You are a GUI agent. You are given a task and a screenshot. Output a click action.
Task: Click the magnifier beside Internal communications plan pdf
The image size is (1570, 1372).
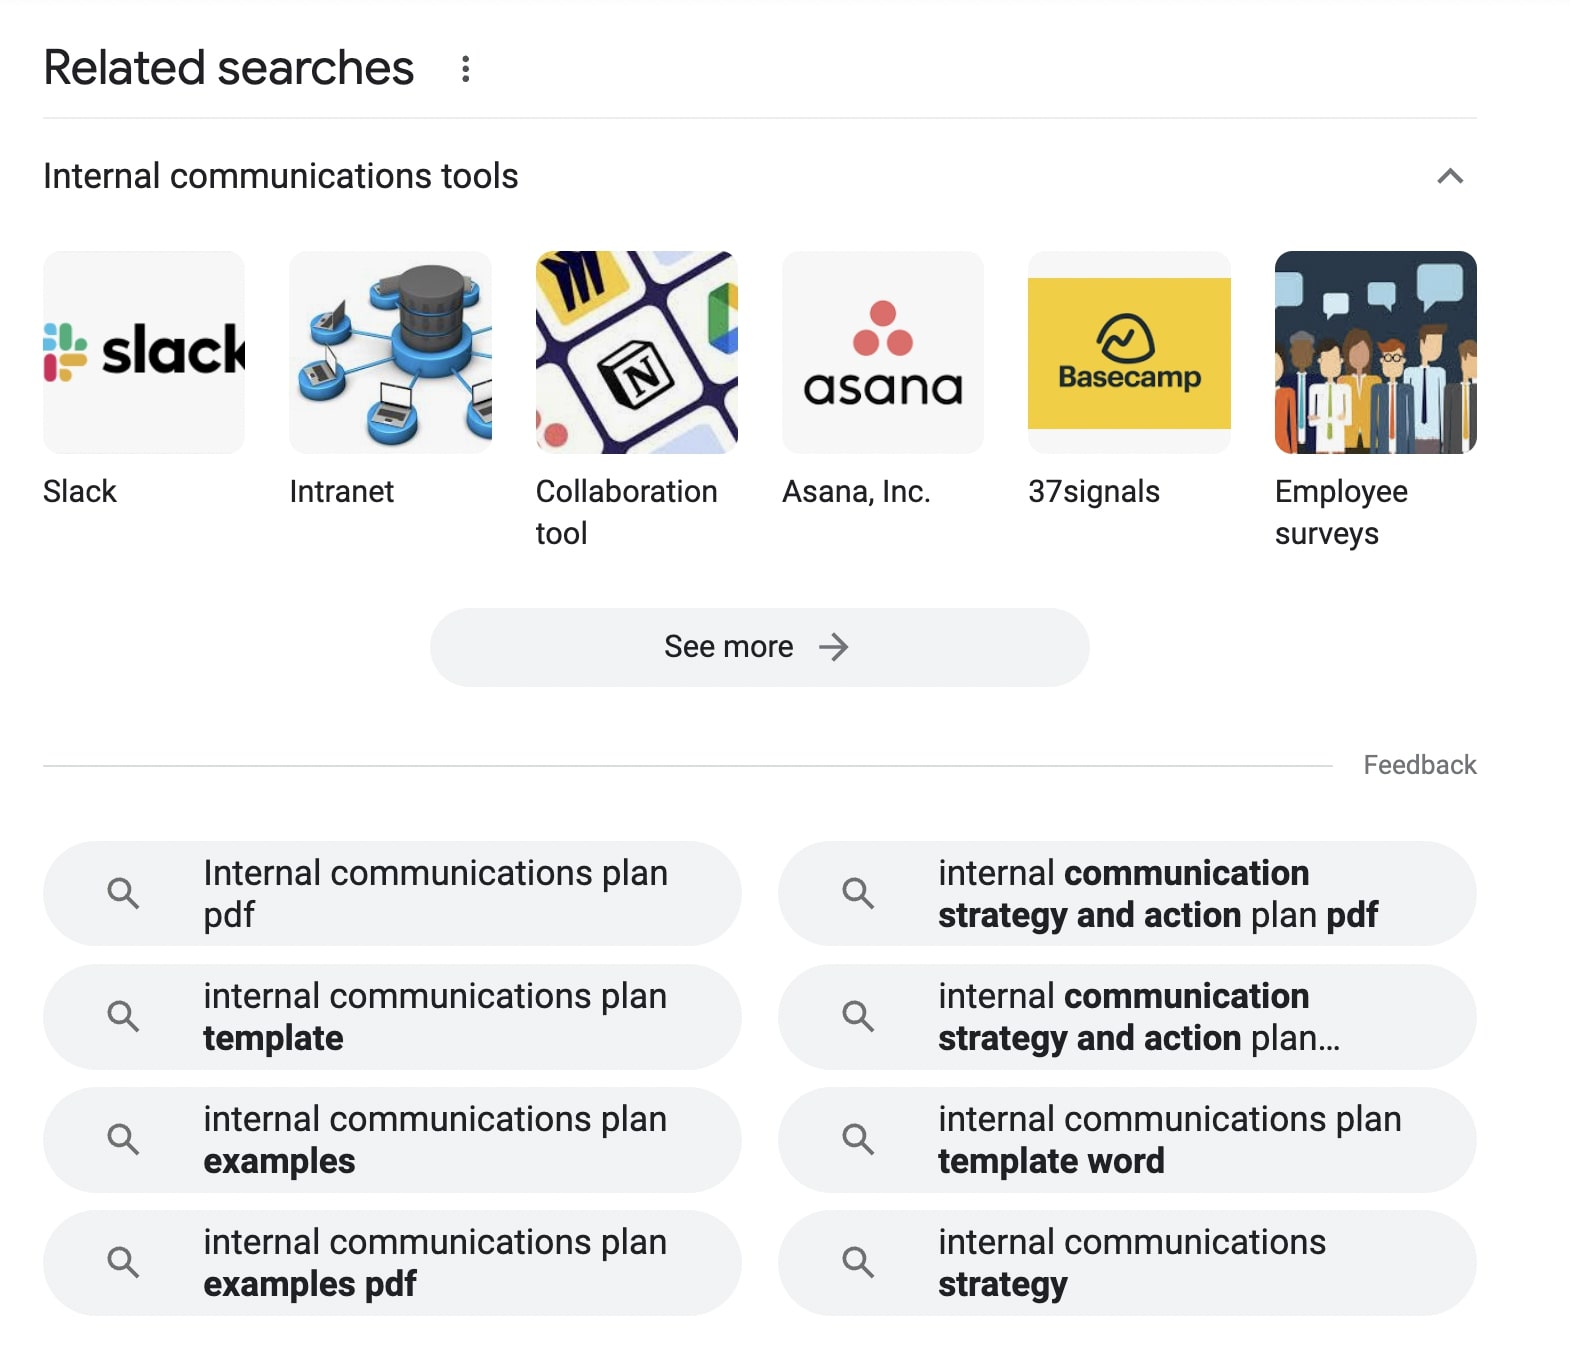point(124,893)
